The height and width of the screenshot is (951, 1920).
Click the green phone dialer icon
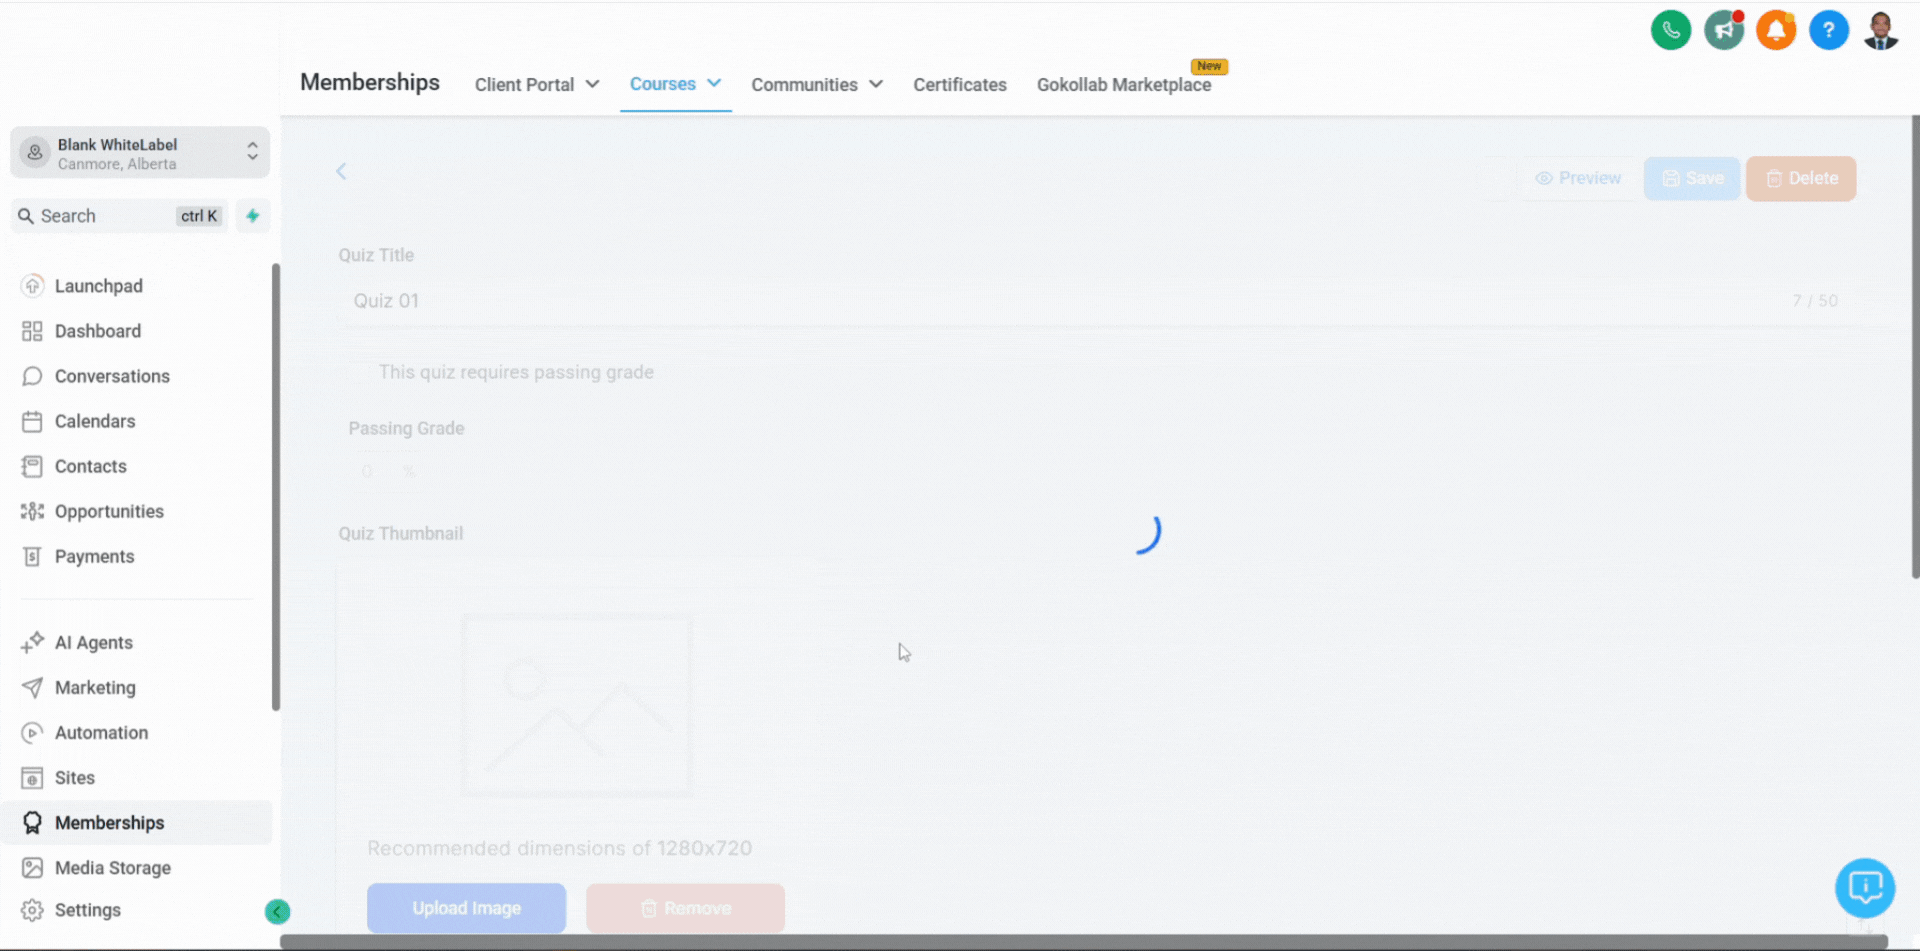point(1671,30)
